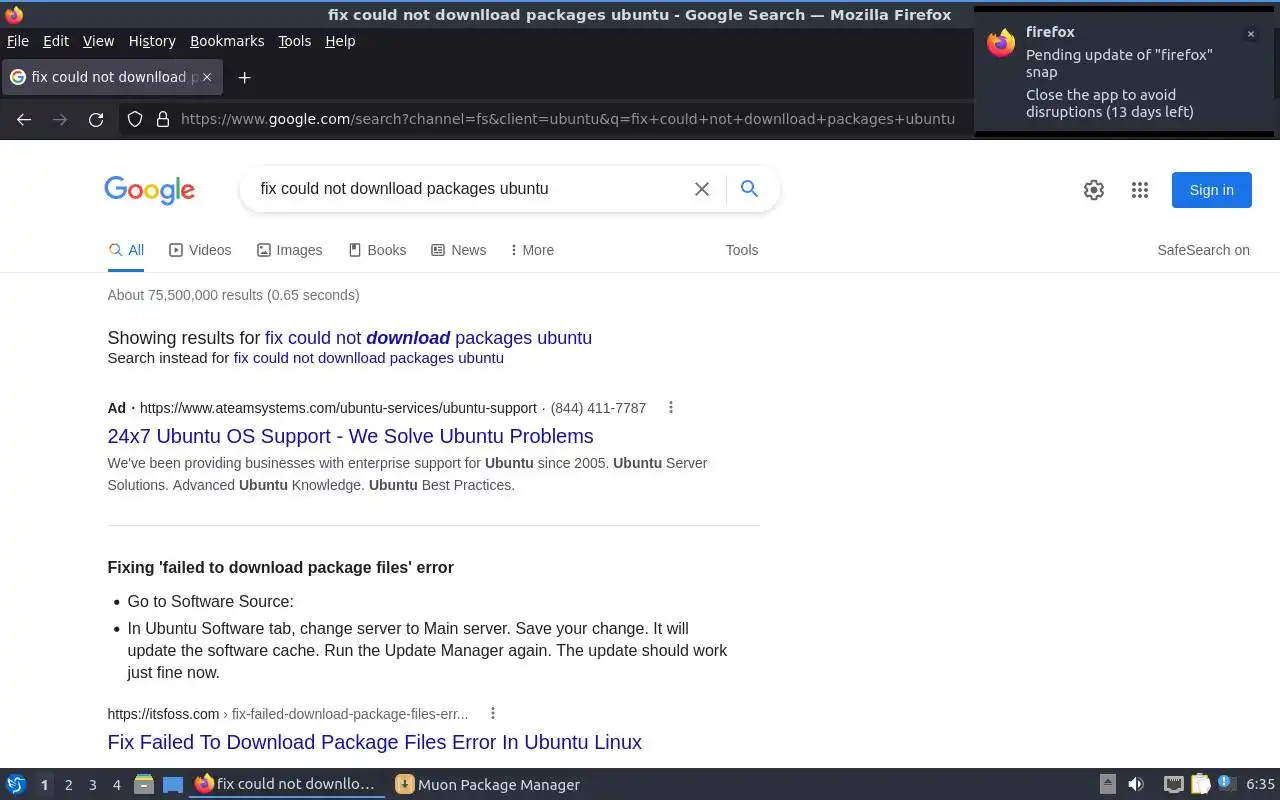
Task: Click the clock showing 6:35
Action: (x=1260, y=785)
